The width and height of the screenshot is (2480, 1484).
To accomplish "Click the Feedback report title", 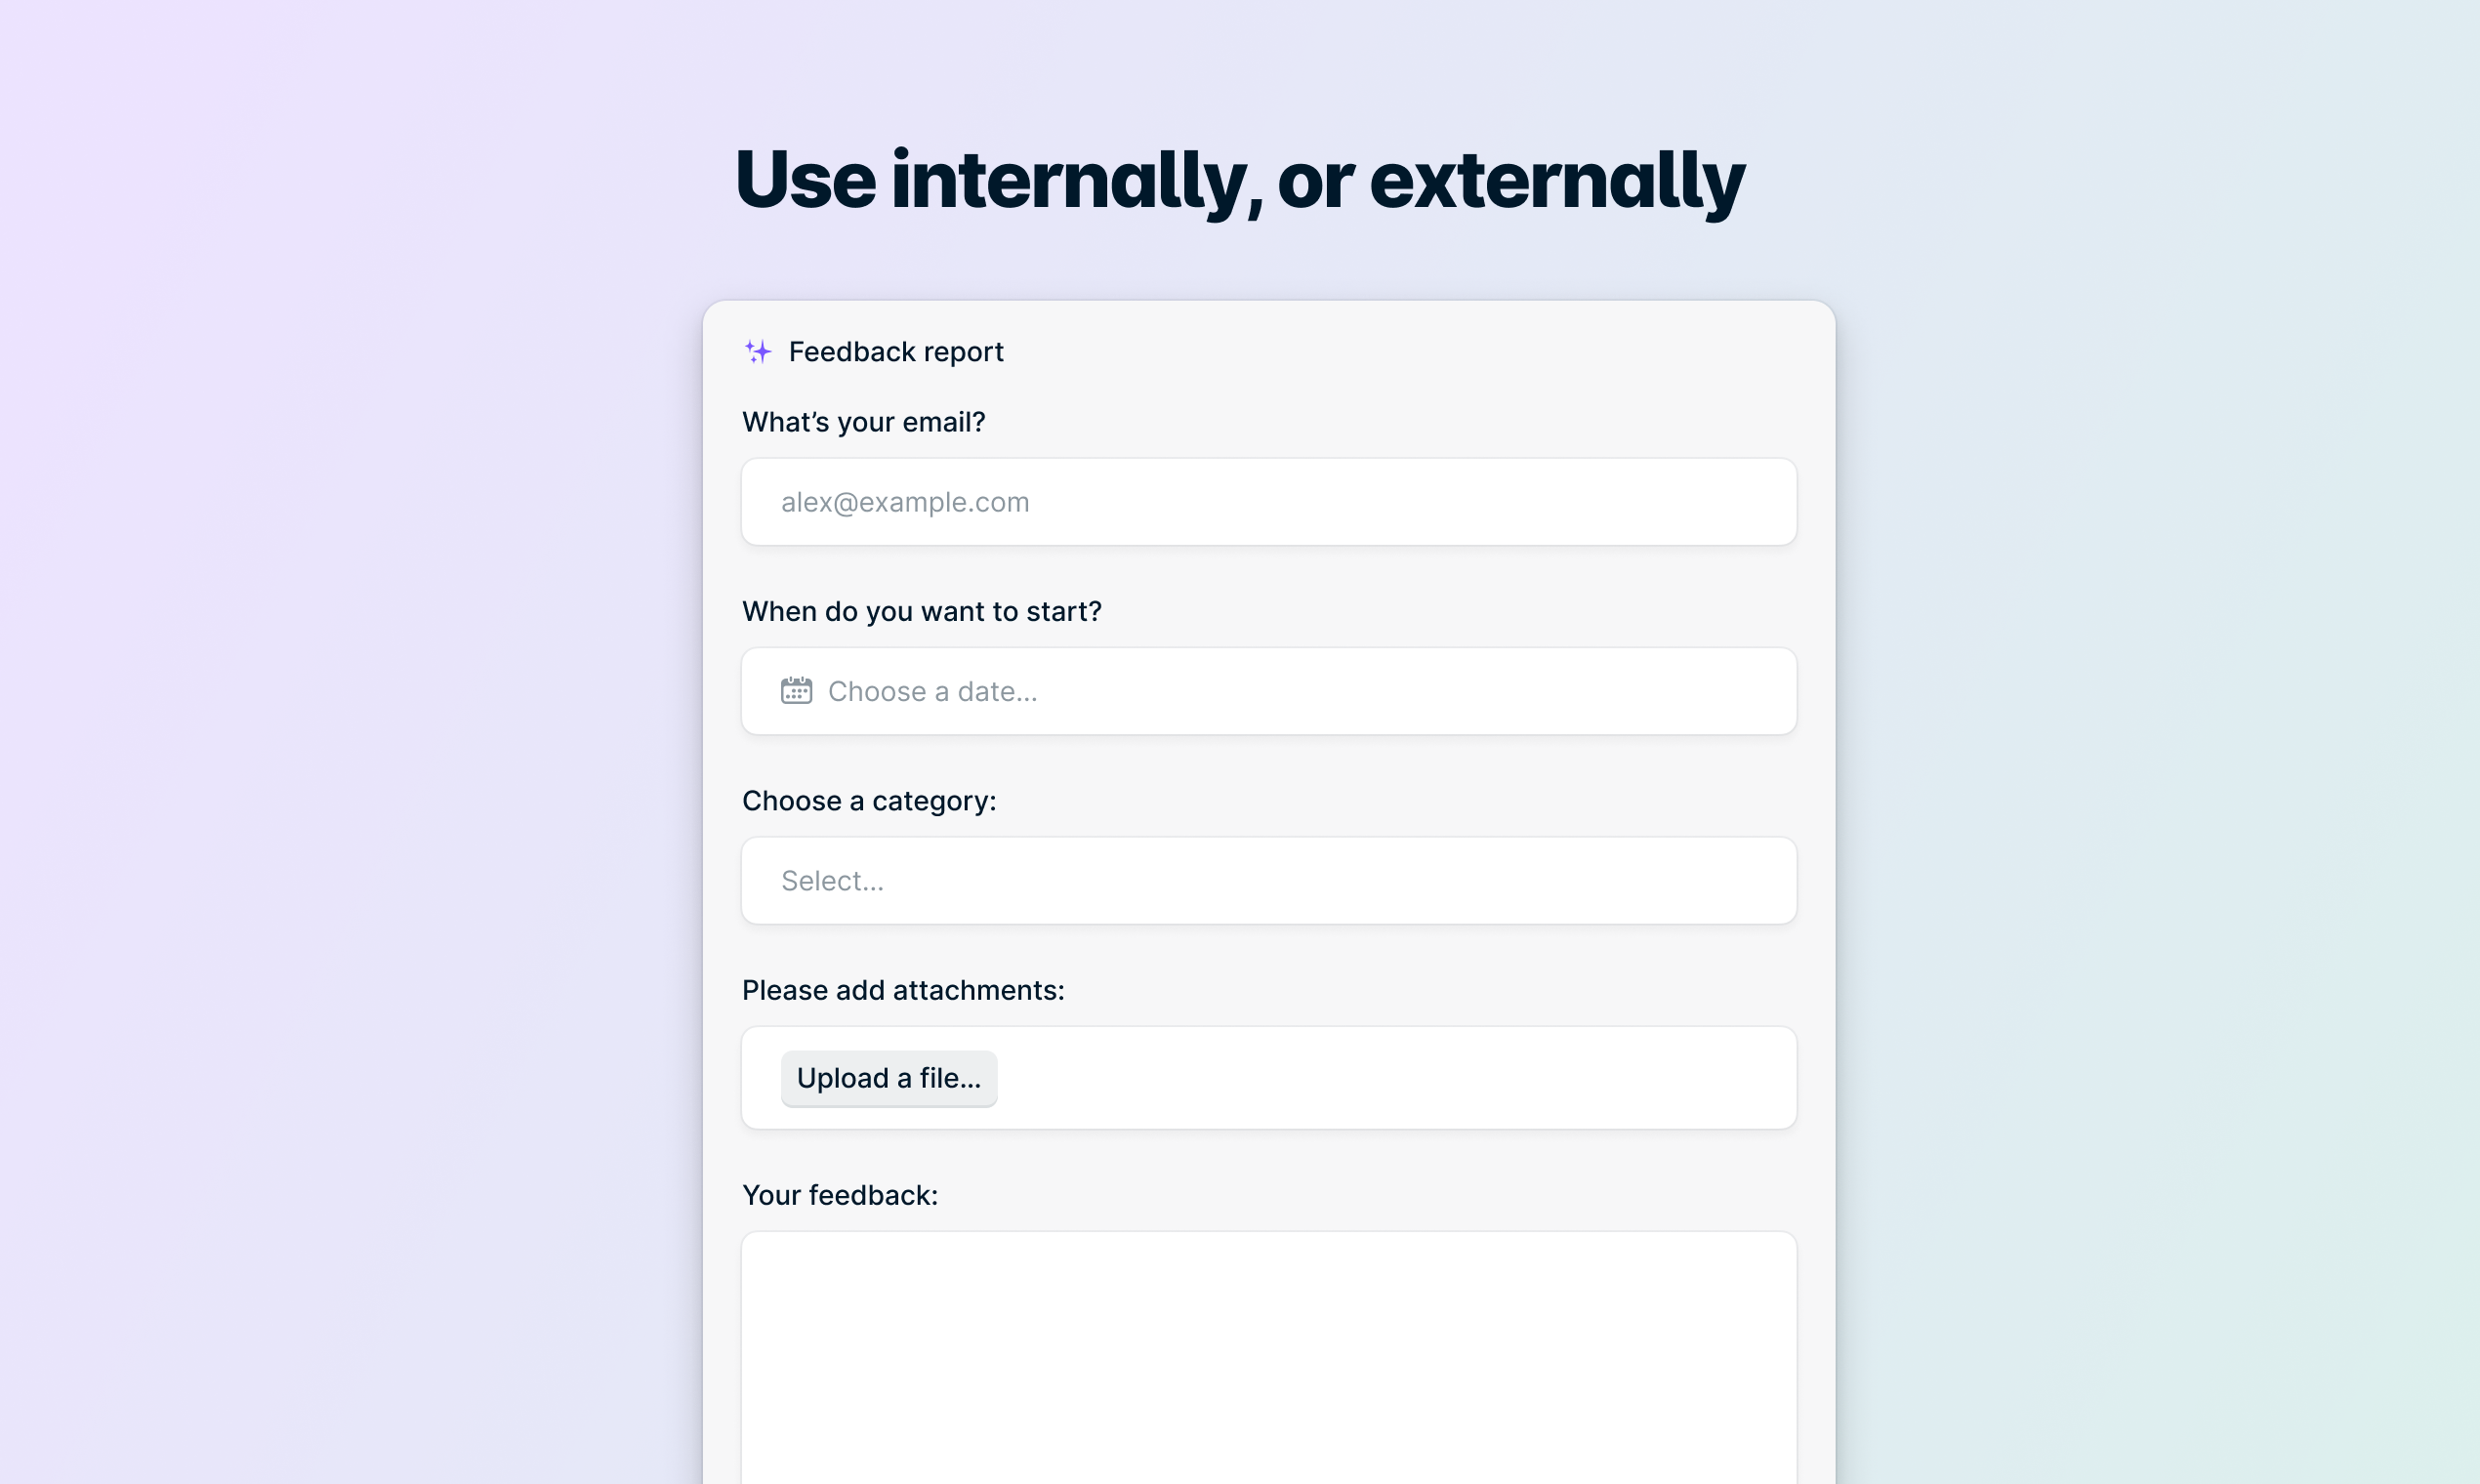I will pyautogui.click(x=896, y=352).
